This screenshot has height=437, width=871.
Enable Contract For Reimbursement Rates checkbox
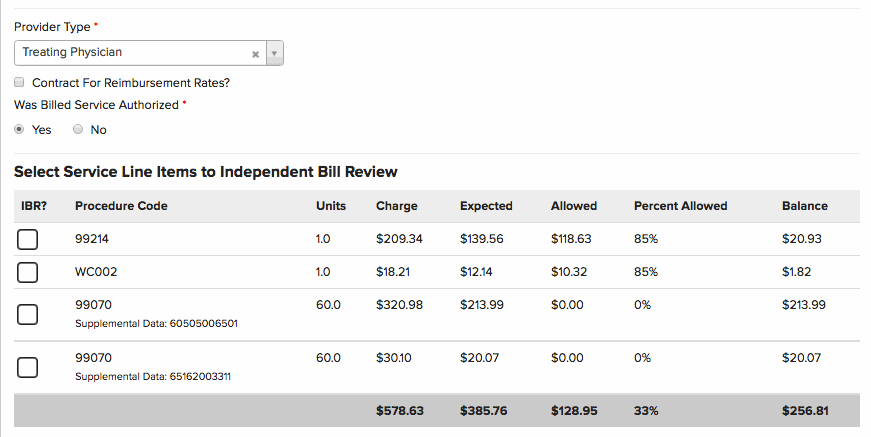[x=20, y=83]
